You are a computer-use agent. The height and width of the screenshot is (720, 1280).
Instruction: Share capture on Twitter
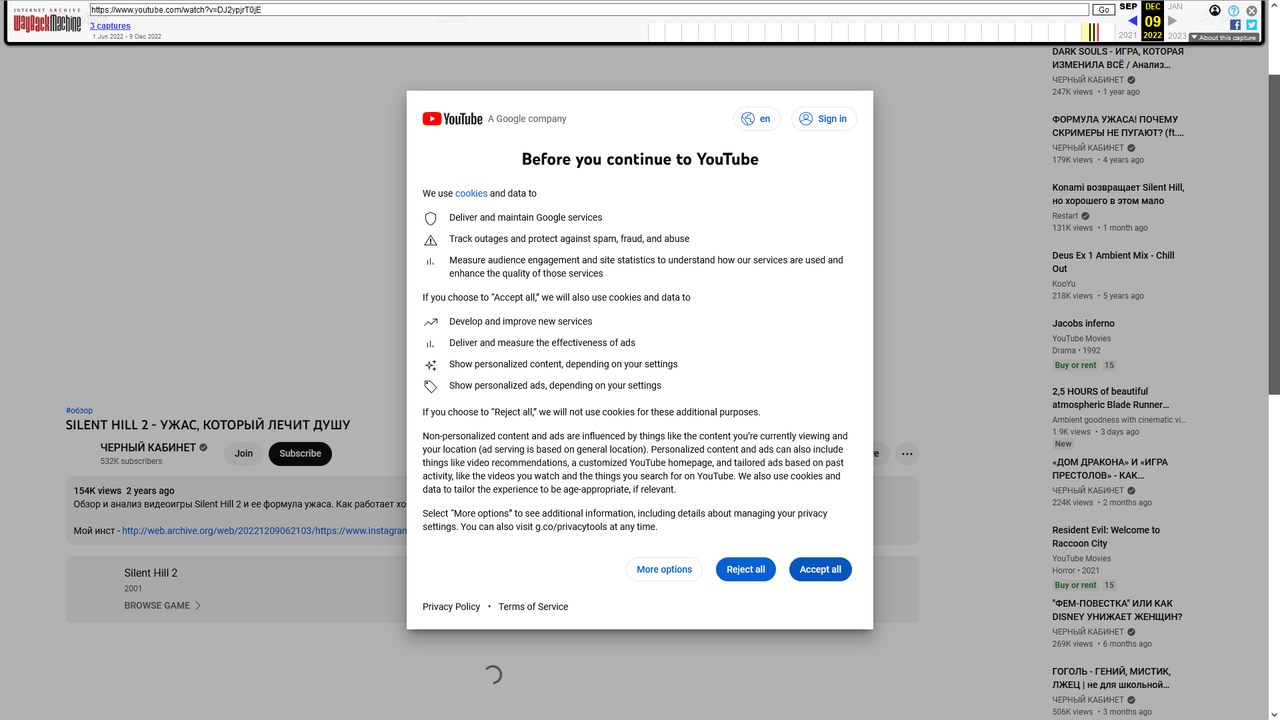tap(1251, 25)
